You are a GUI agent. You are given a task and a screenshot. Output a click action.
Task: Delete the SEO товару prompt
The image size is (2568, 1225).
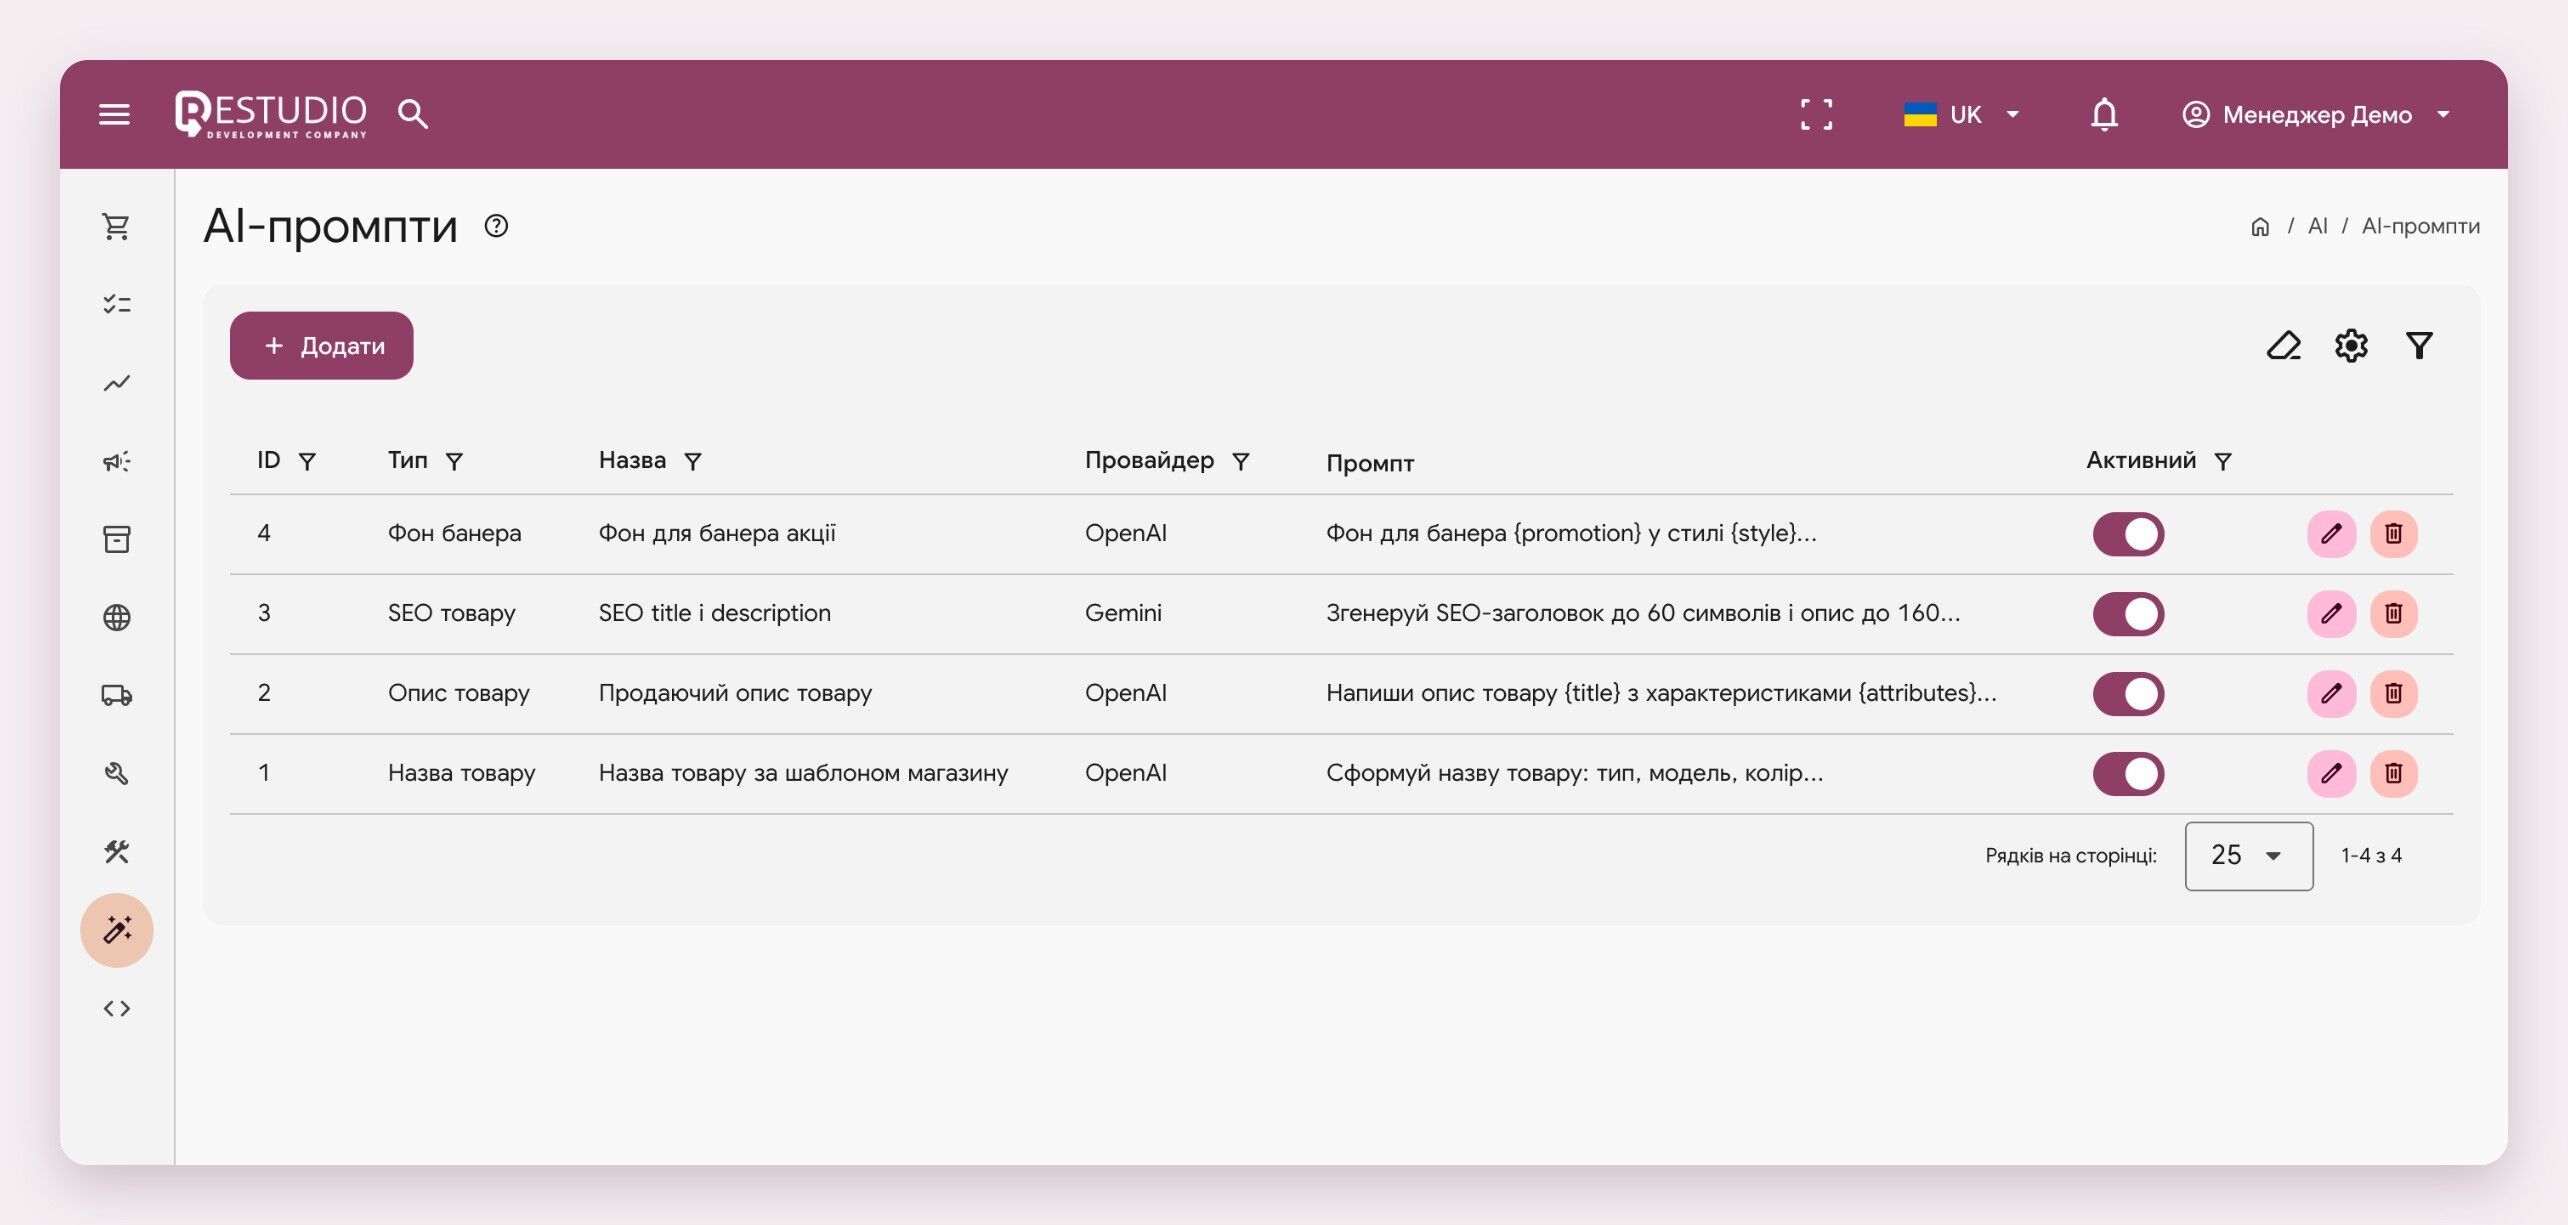pyautogui.click(x=2393, y=613)
